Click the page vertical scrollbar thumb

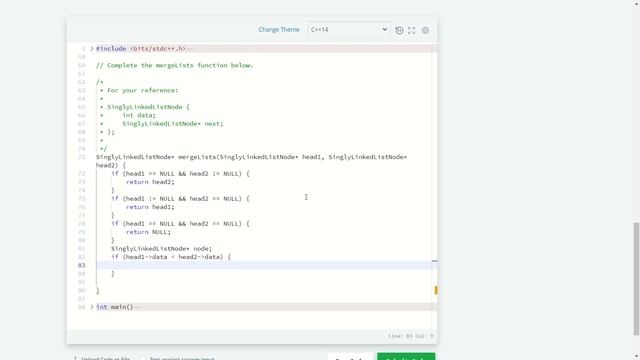(x=636, y=279)
